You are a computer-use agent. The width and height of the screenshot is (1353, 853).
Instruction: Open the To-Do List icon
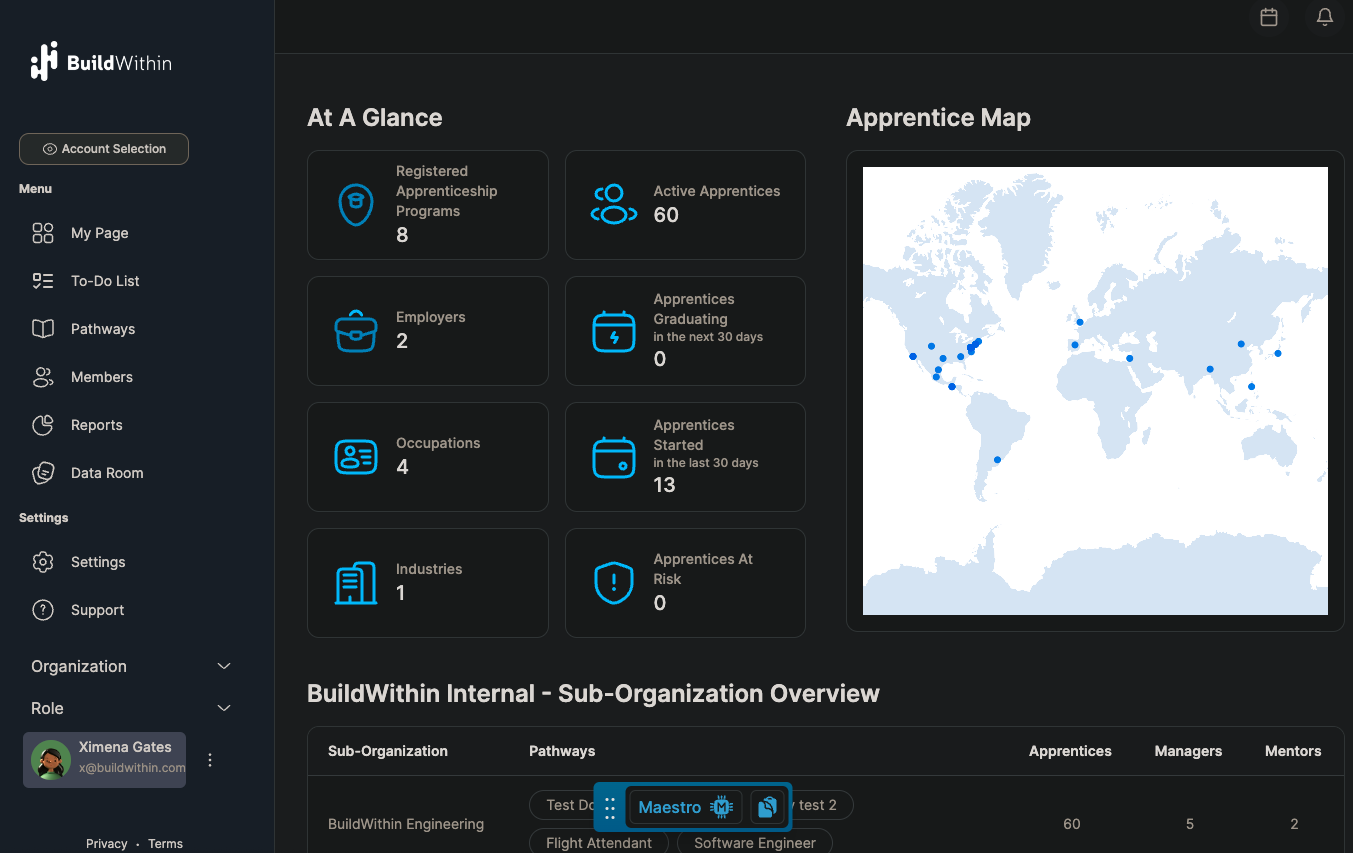(x=42, y=280)
